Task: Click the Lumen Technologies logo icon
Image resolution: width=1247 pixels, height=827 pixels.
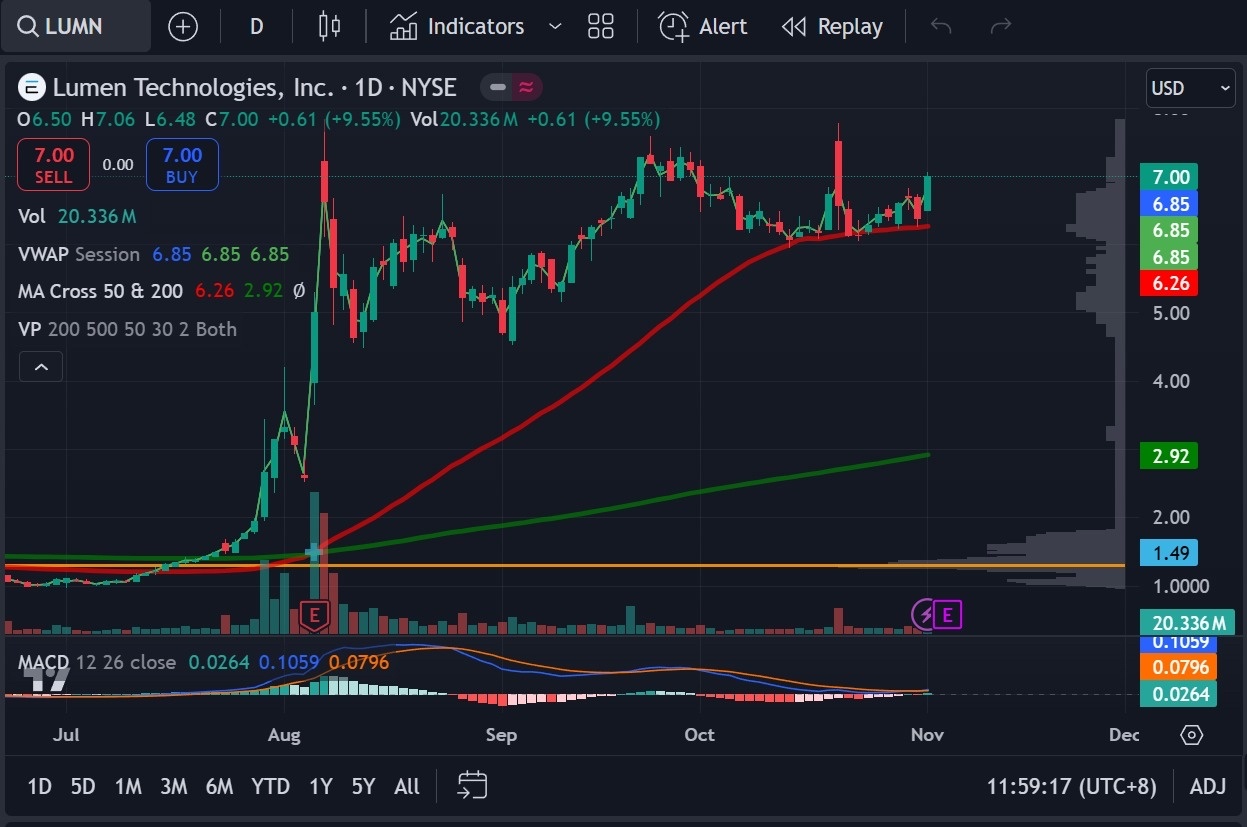Action: 32,88
